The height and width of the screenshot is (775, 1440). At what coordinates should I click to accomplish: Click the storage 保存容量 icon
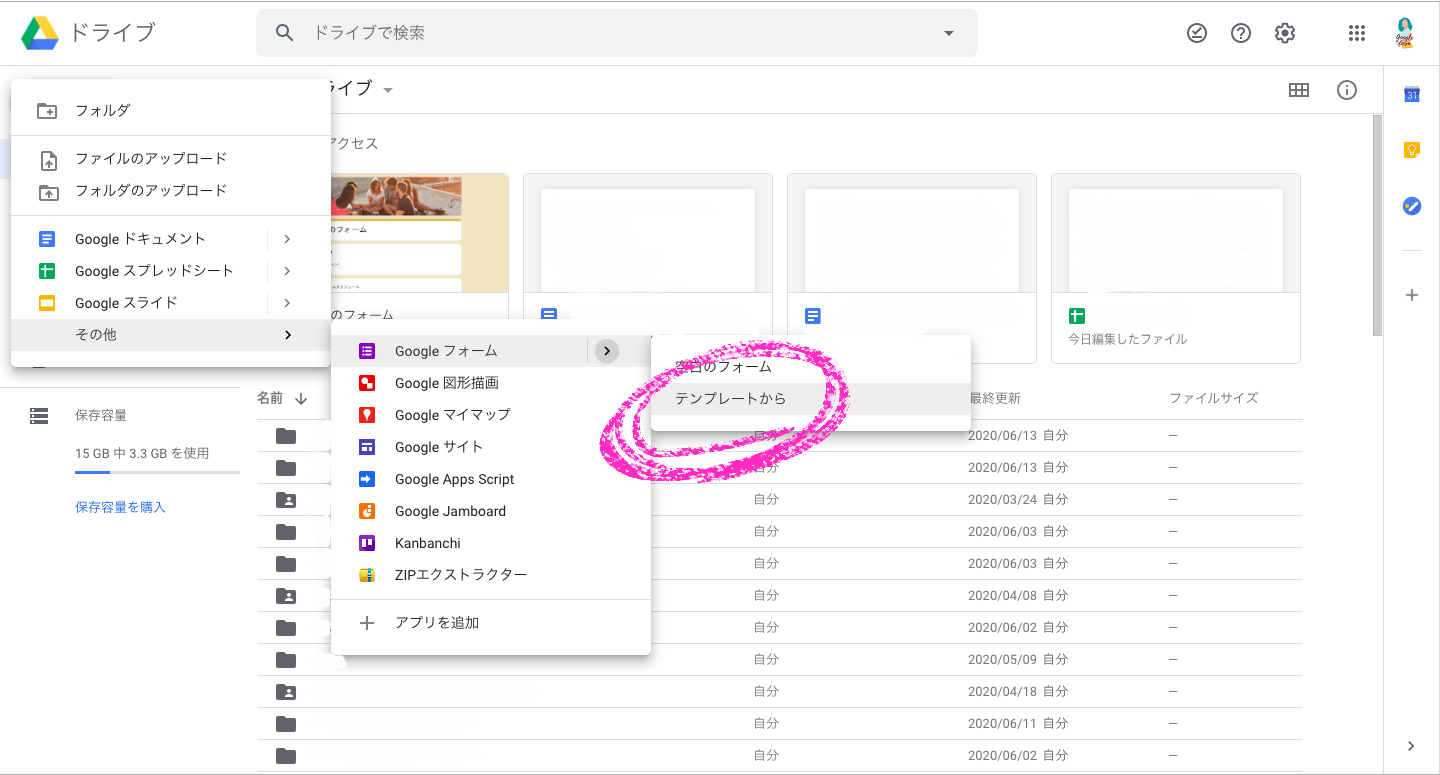click(39, 415)
